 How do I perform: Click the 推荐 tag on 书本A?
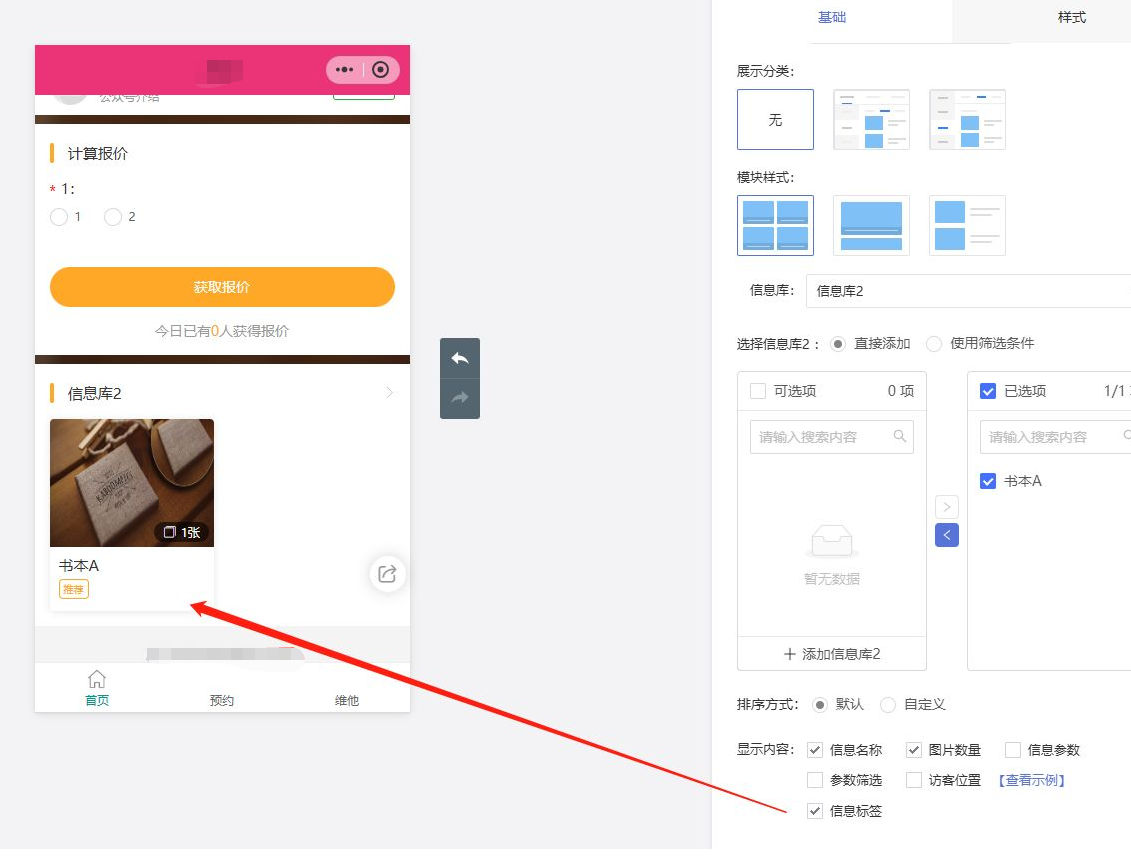(x=74, y=590)
